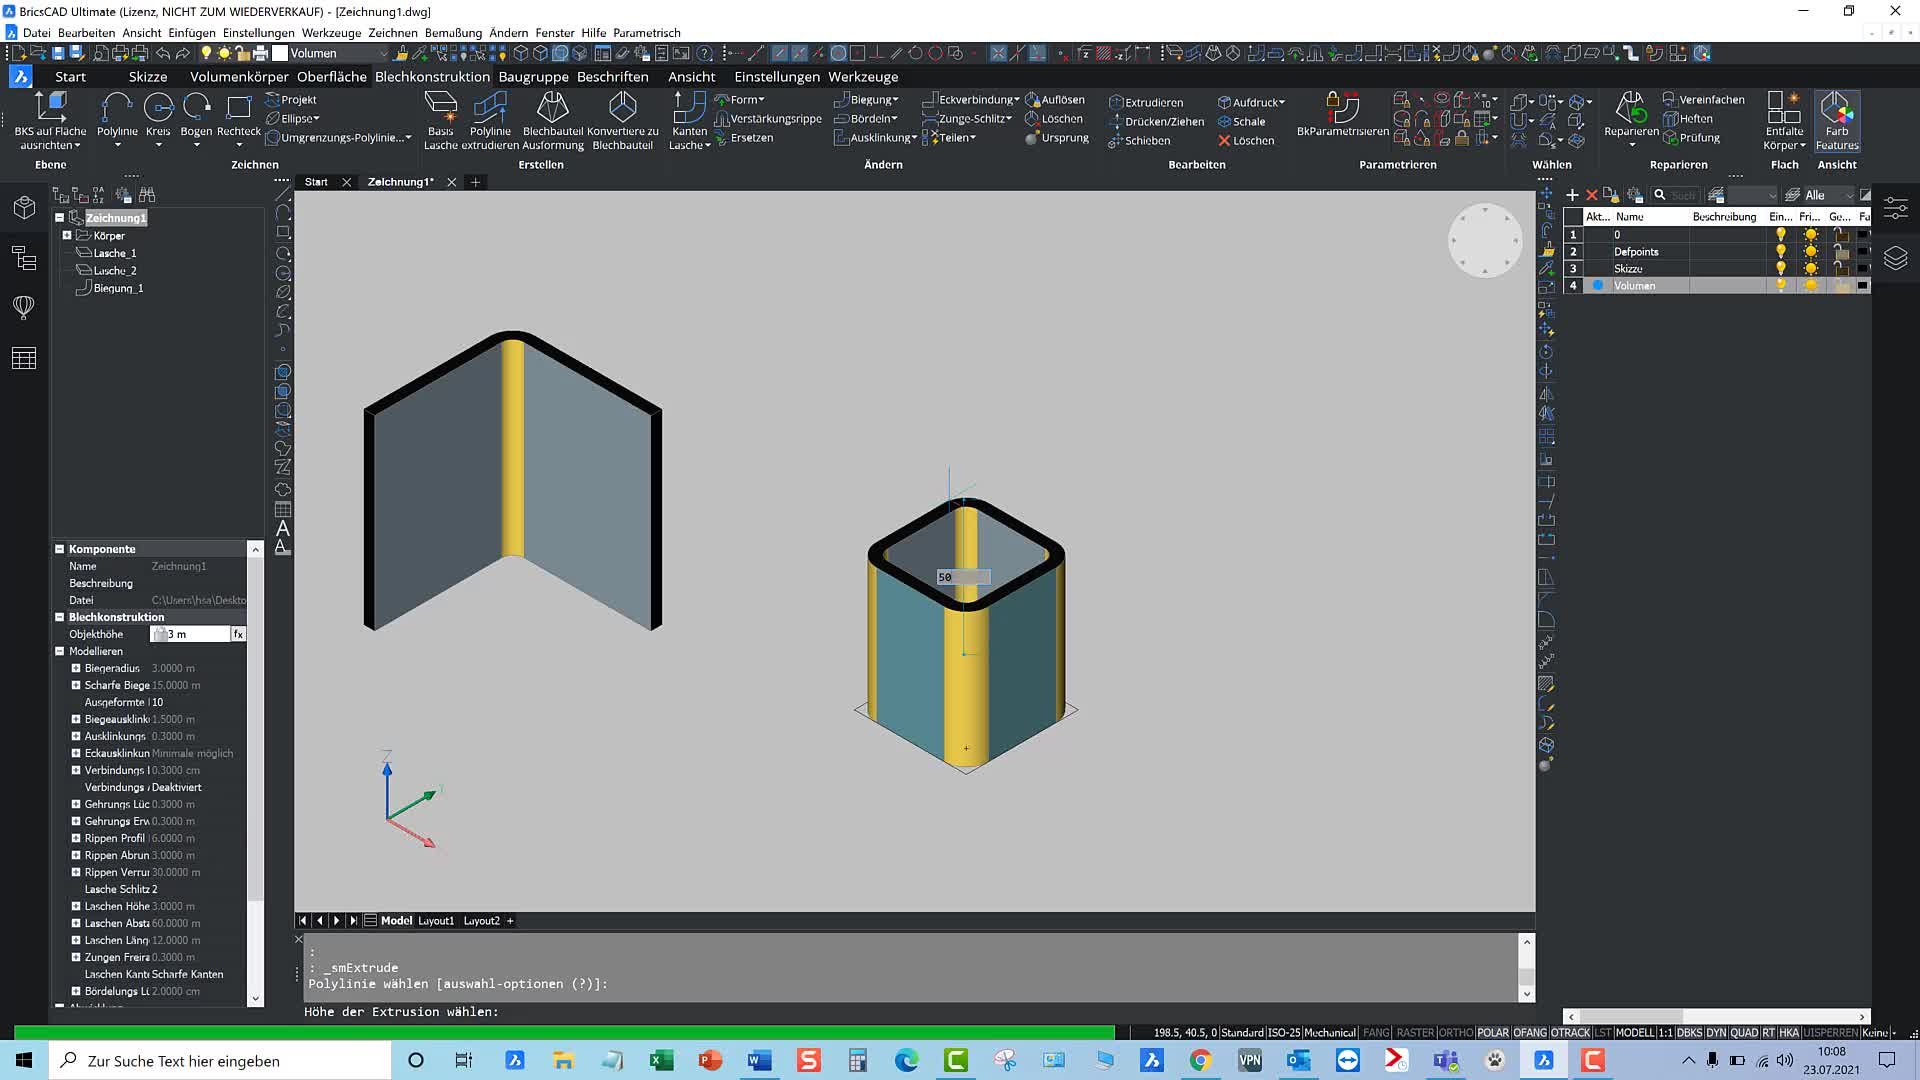
Task: Click Projekt button in Zeichnen group
Action: pos(291,100)
